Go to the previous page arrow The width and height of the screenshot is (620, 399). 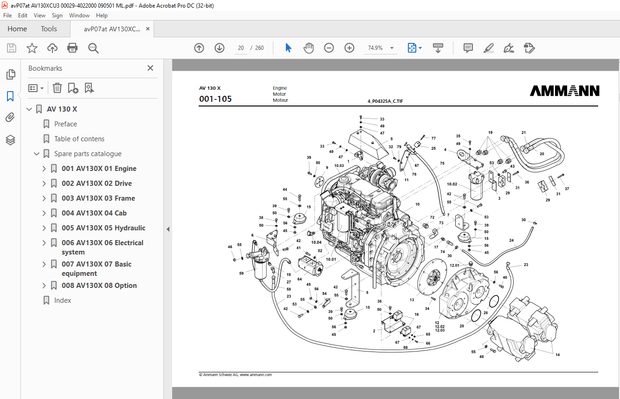coord(199,48)
